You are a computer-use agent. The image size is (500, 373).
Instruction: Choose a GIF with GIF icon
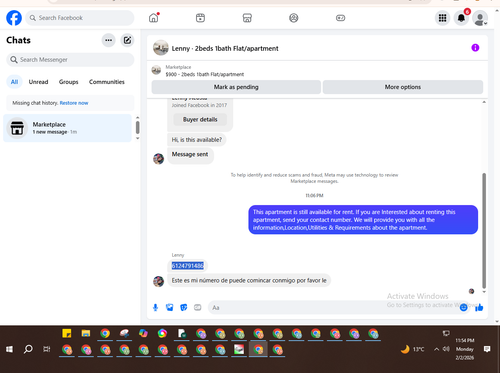(x=197, y=307)
